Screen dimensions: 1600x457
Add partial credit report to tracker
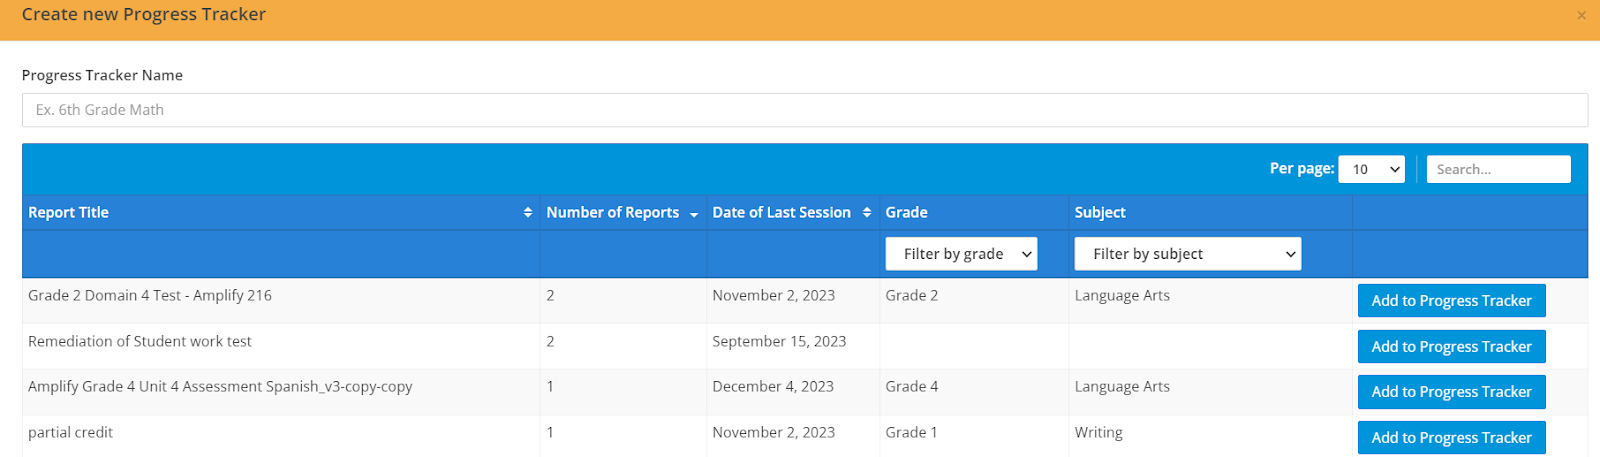pos(1451,438)
